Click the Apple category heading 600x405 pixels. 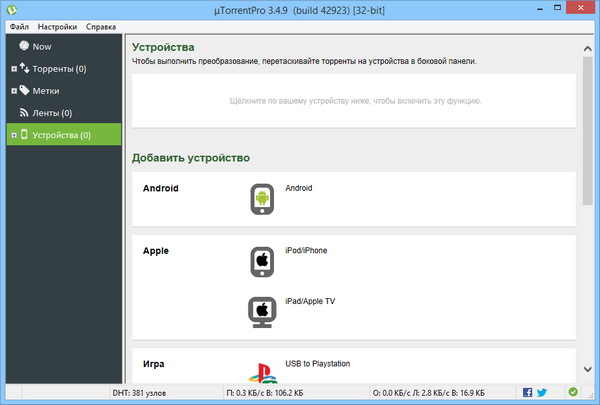pos(156,251)
